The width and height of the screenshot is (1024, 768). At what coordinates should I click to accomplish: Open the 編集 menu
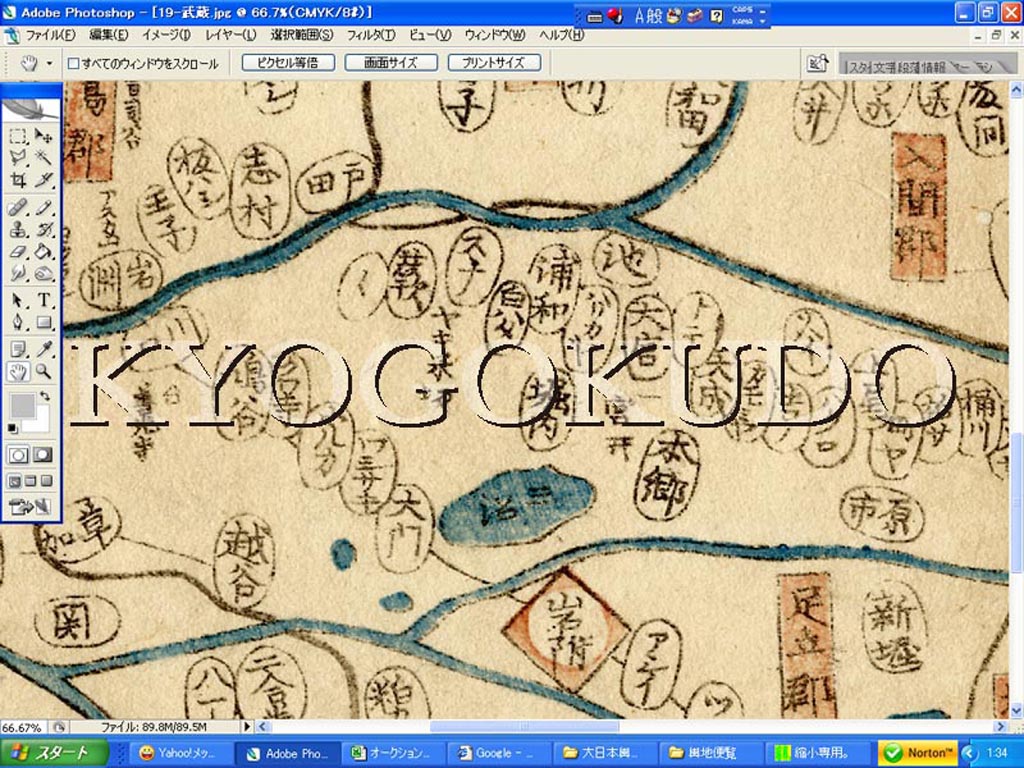[x=109, y=35]
